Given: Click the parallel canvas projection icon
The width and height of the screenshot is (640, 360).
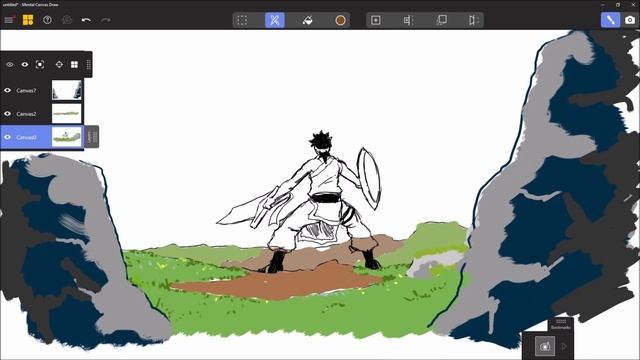Looking at the screenshot, I should coord(408,20).
